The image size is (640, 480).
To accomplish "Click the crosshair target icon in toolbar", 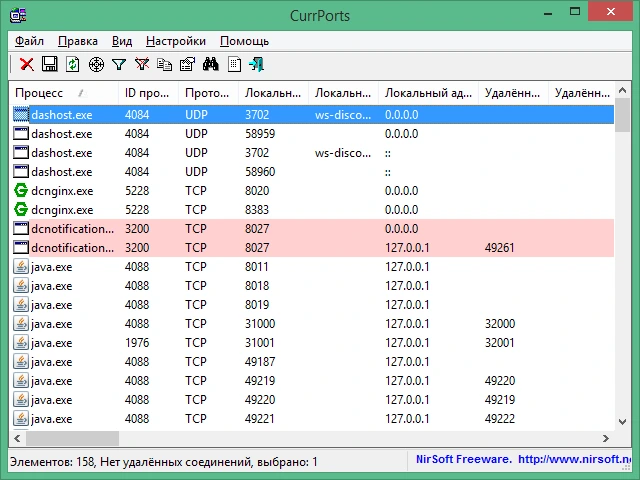I will click(96, 64).
